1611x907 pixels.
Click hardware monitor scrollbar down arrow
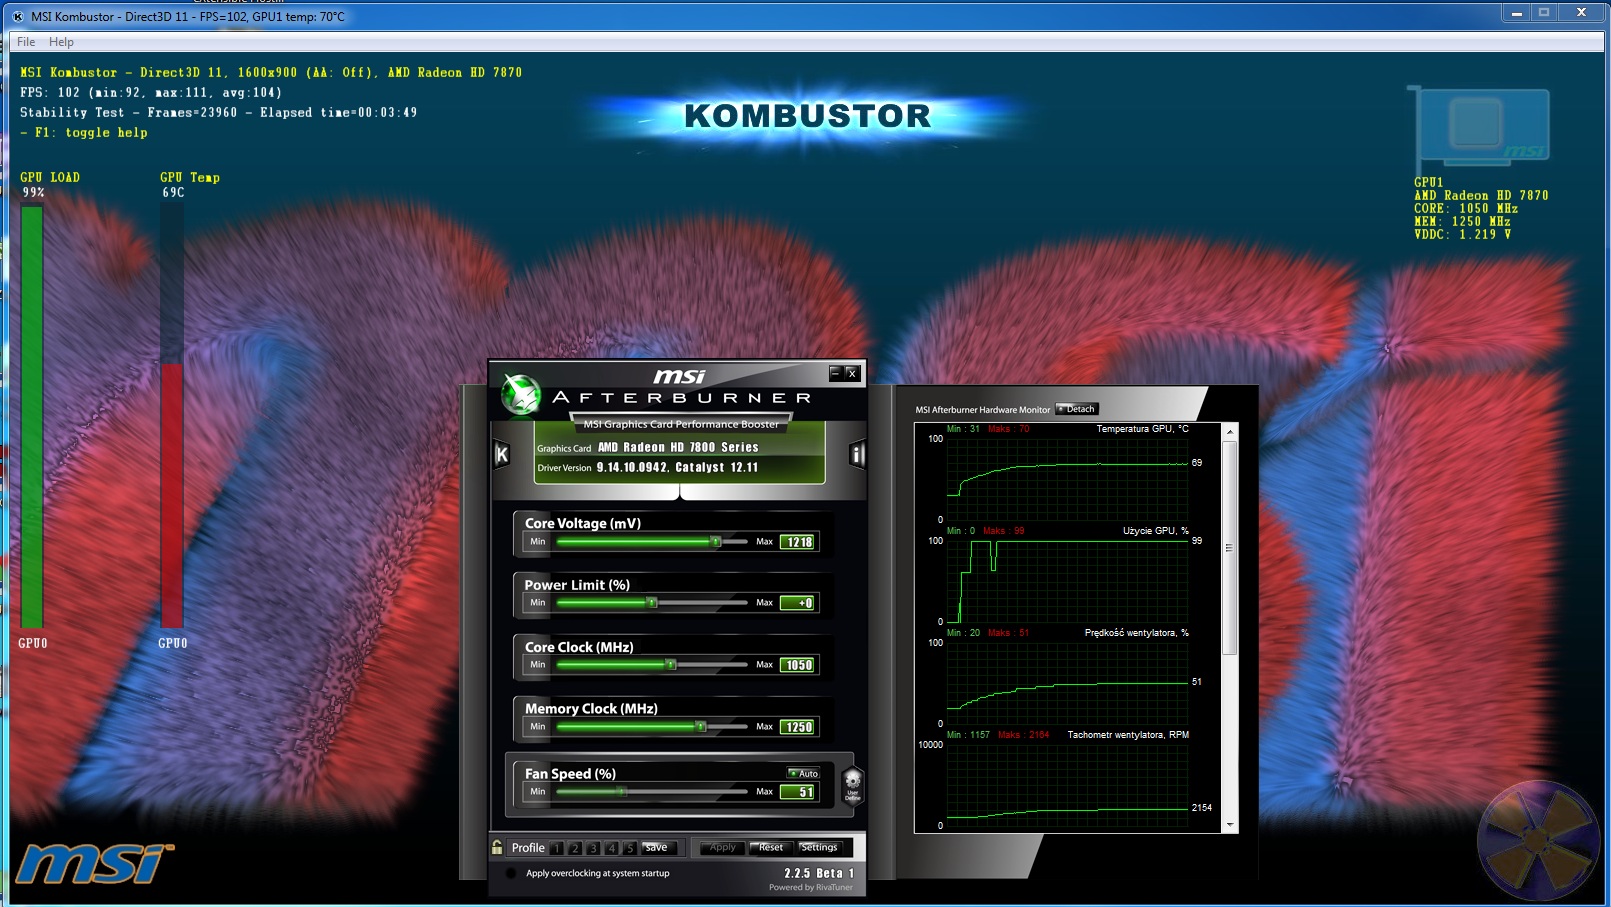point(1230,825)
